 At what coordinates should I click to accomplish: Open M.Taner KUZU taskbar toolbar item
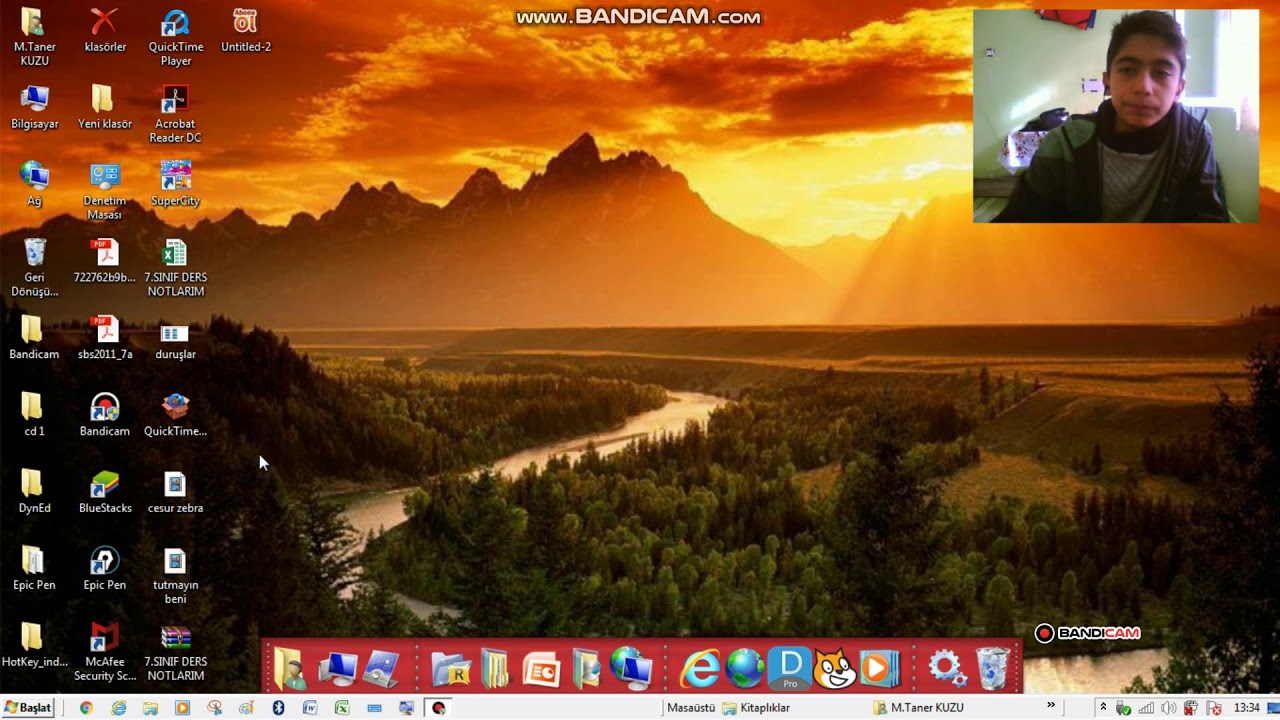click(x=918, y=708)
